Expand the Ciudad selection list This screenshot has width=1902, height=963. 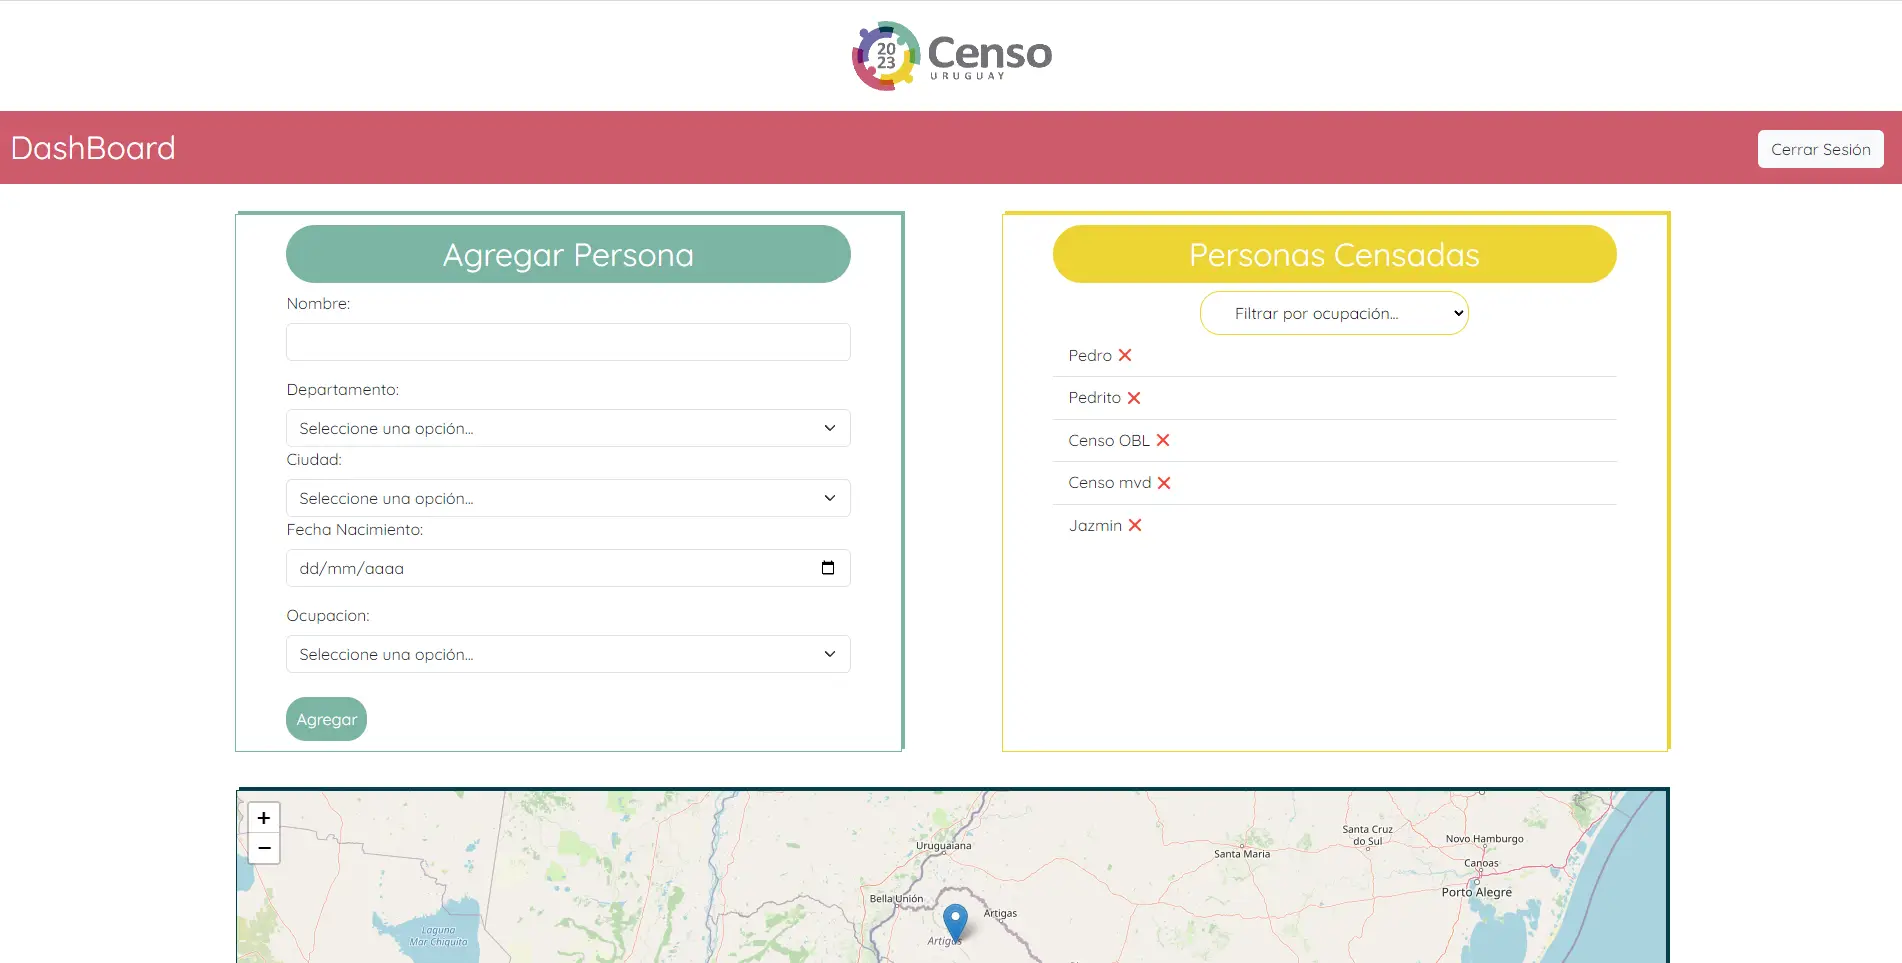(568, 498)
